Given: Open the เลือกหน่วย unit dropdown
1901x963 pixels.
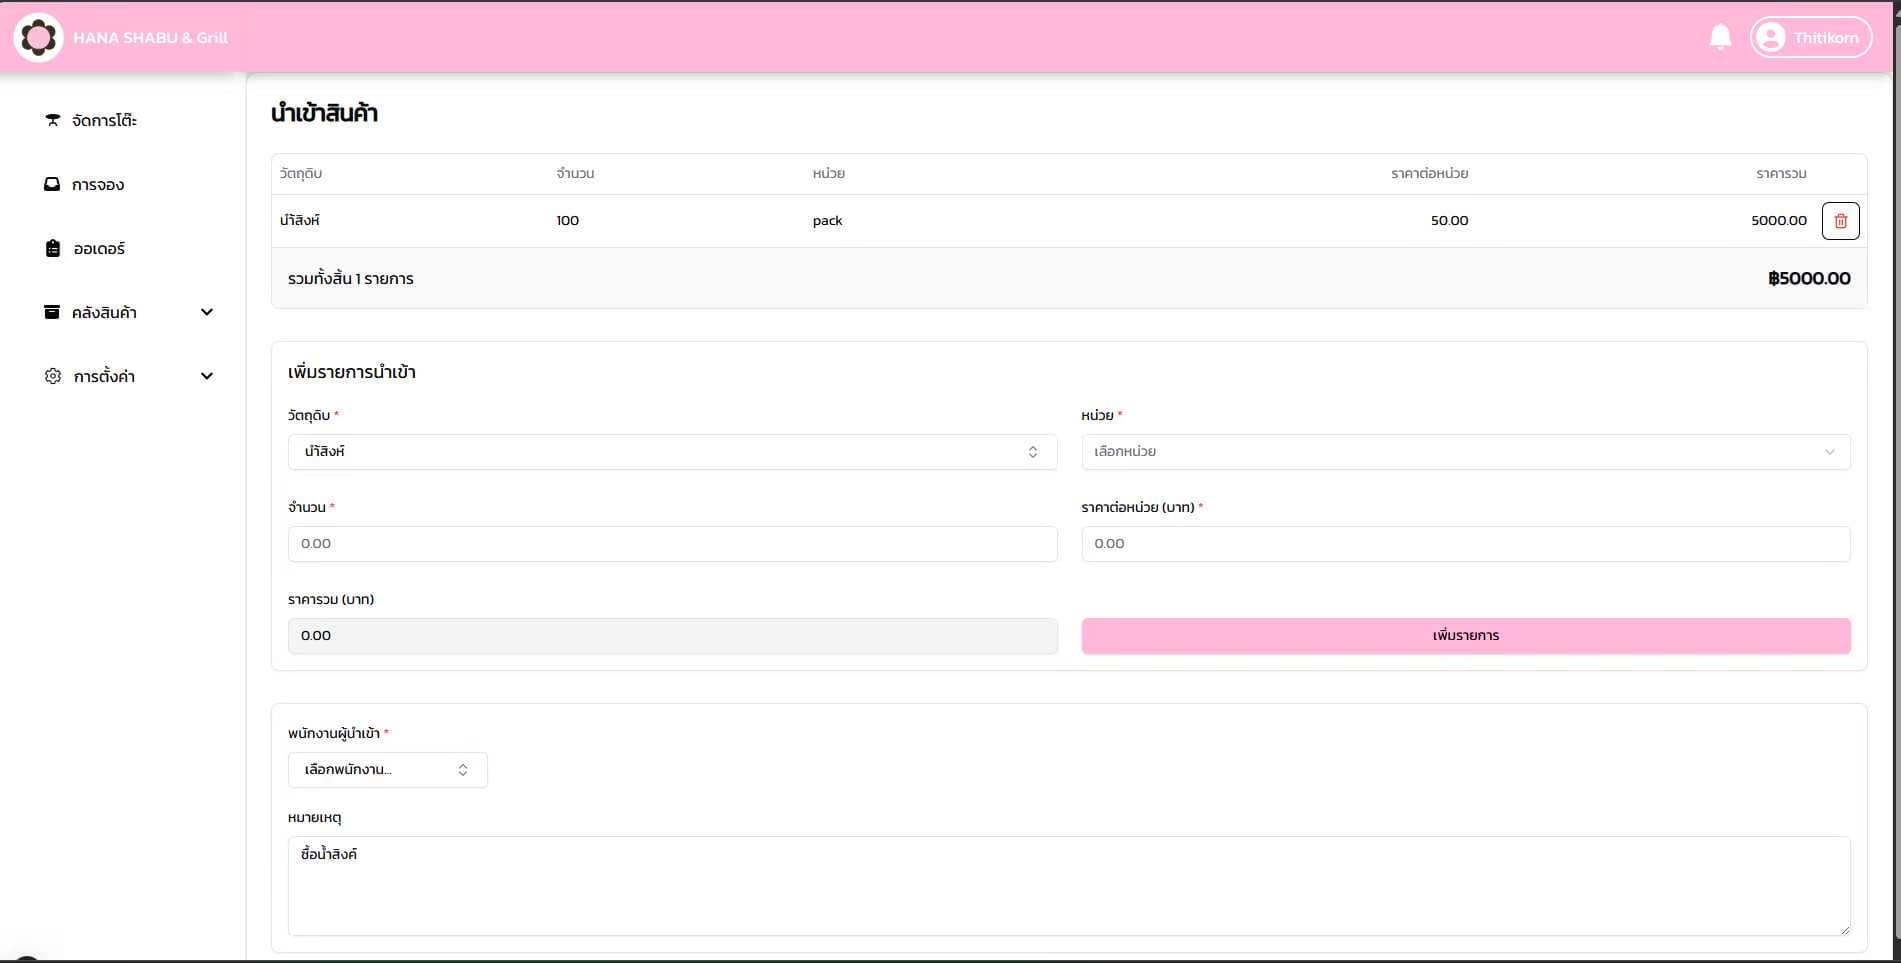Looking at the screenshot, I should click(x=1464, y=451).
